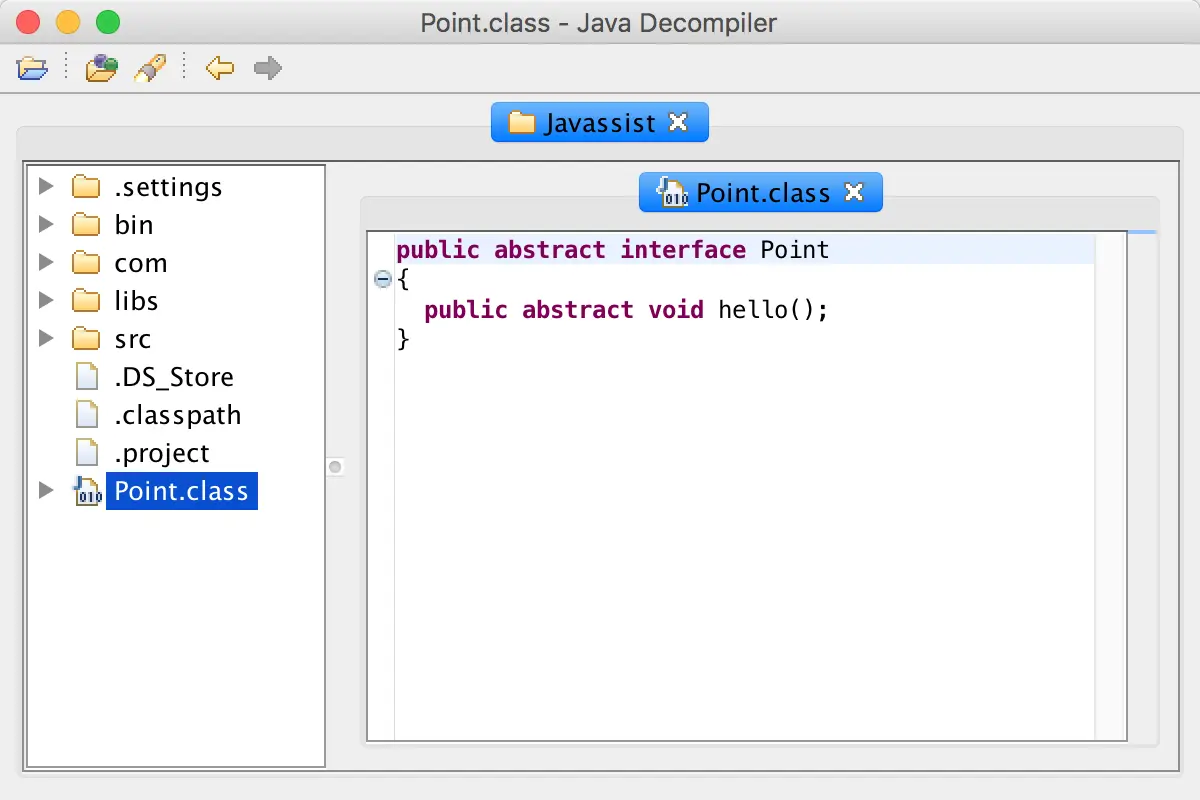
Task: Click the Point interface name in code
Action: tap(795, 249)
